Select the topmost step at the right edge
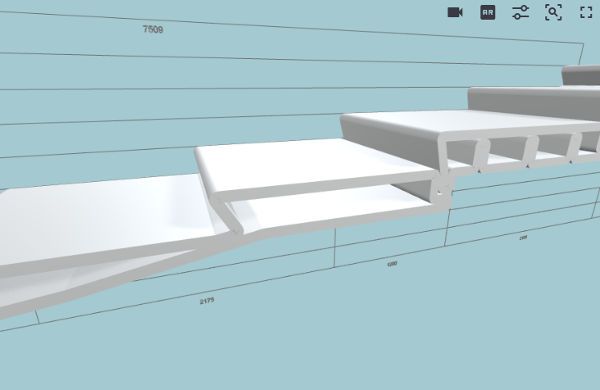Screen dimensions: 600x390 click(x=581, y=75)
